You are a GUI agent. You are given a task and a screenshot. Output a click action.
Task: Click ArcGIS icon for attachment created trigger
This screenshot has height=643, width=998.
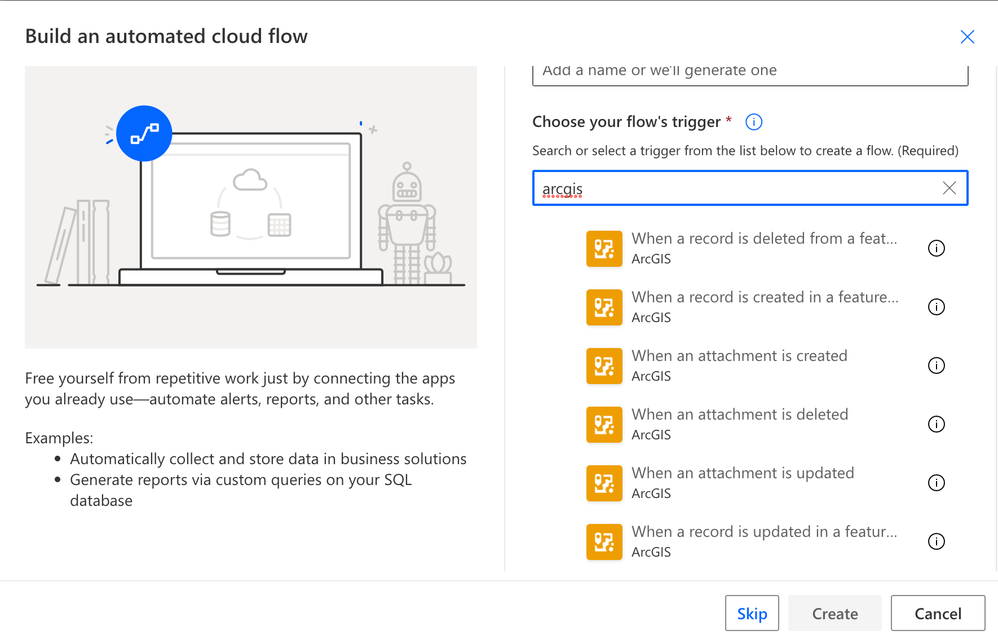604,366
